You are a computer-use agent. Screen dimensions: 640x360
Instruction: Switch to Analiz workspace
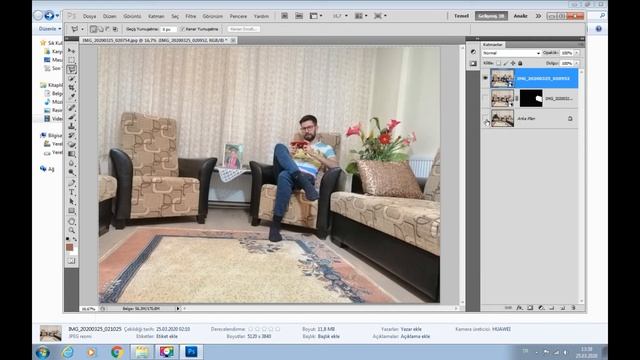(x=520, y=16)
